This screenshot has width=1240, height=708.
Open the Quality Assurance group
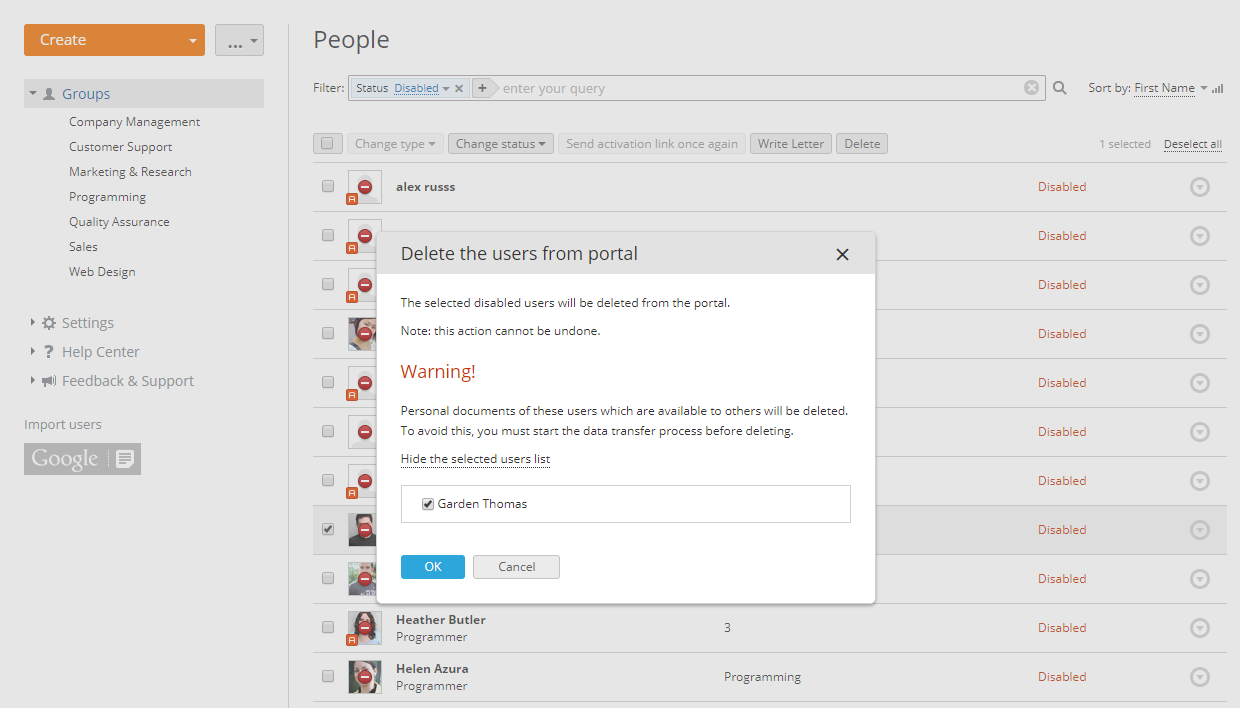(x=118, y=221)
